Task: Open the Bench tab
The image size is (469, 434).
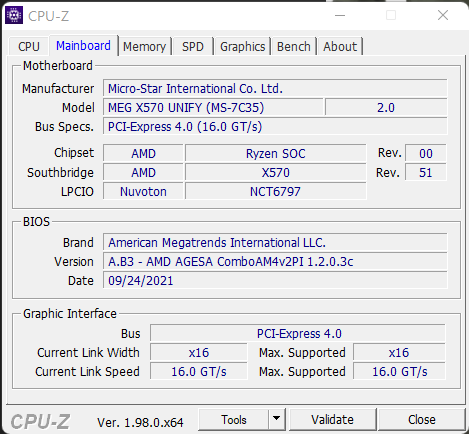Action: click(294, 46)
